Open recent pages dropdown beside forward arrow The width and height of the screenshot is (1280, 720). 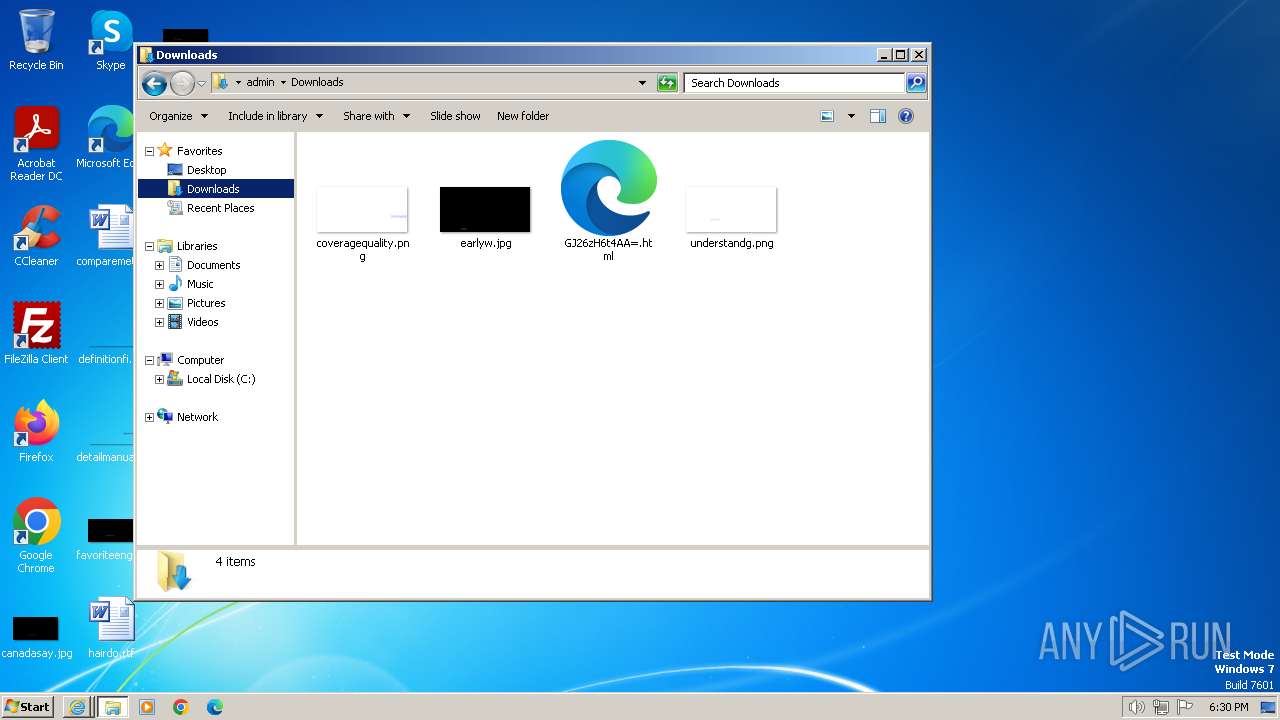pyautogui.click(x=201, y=83)
